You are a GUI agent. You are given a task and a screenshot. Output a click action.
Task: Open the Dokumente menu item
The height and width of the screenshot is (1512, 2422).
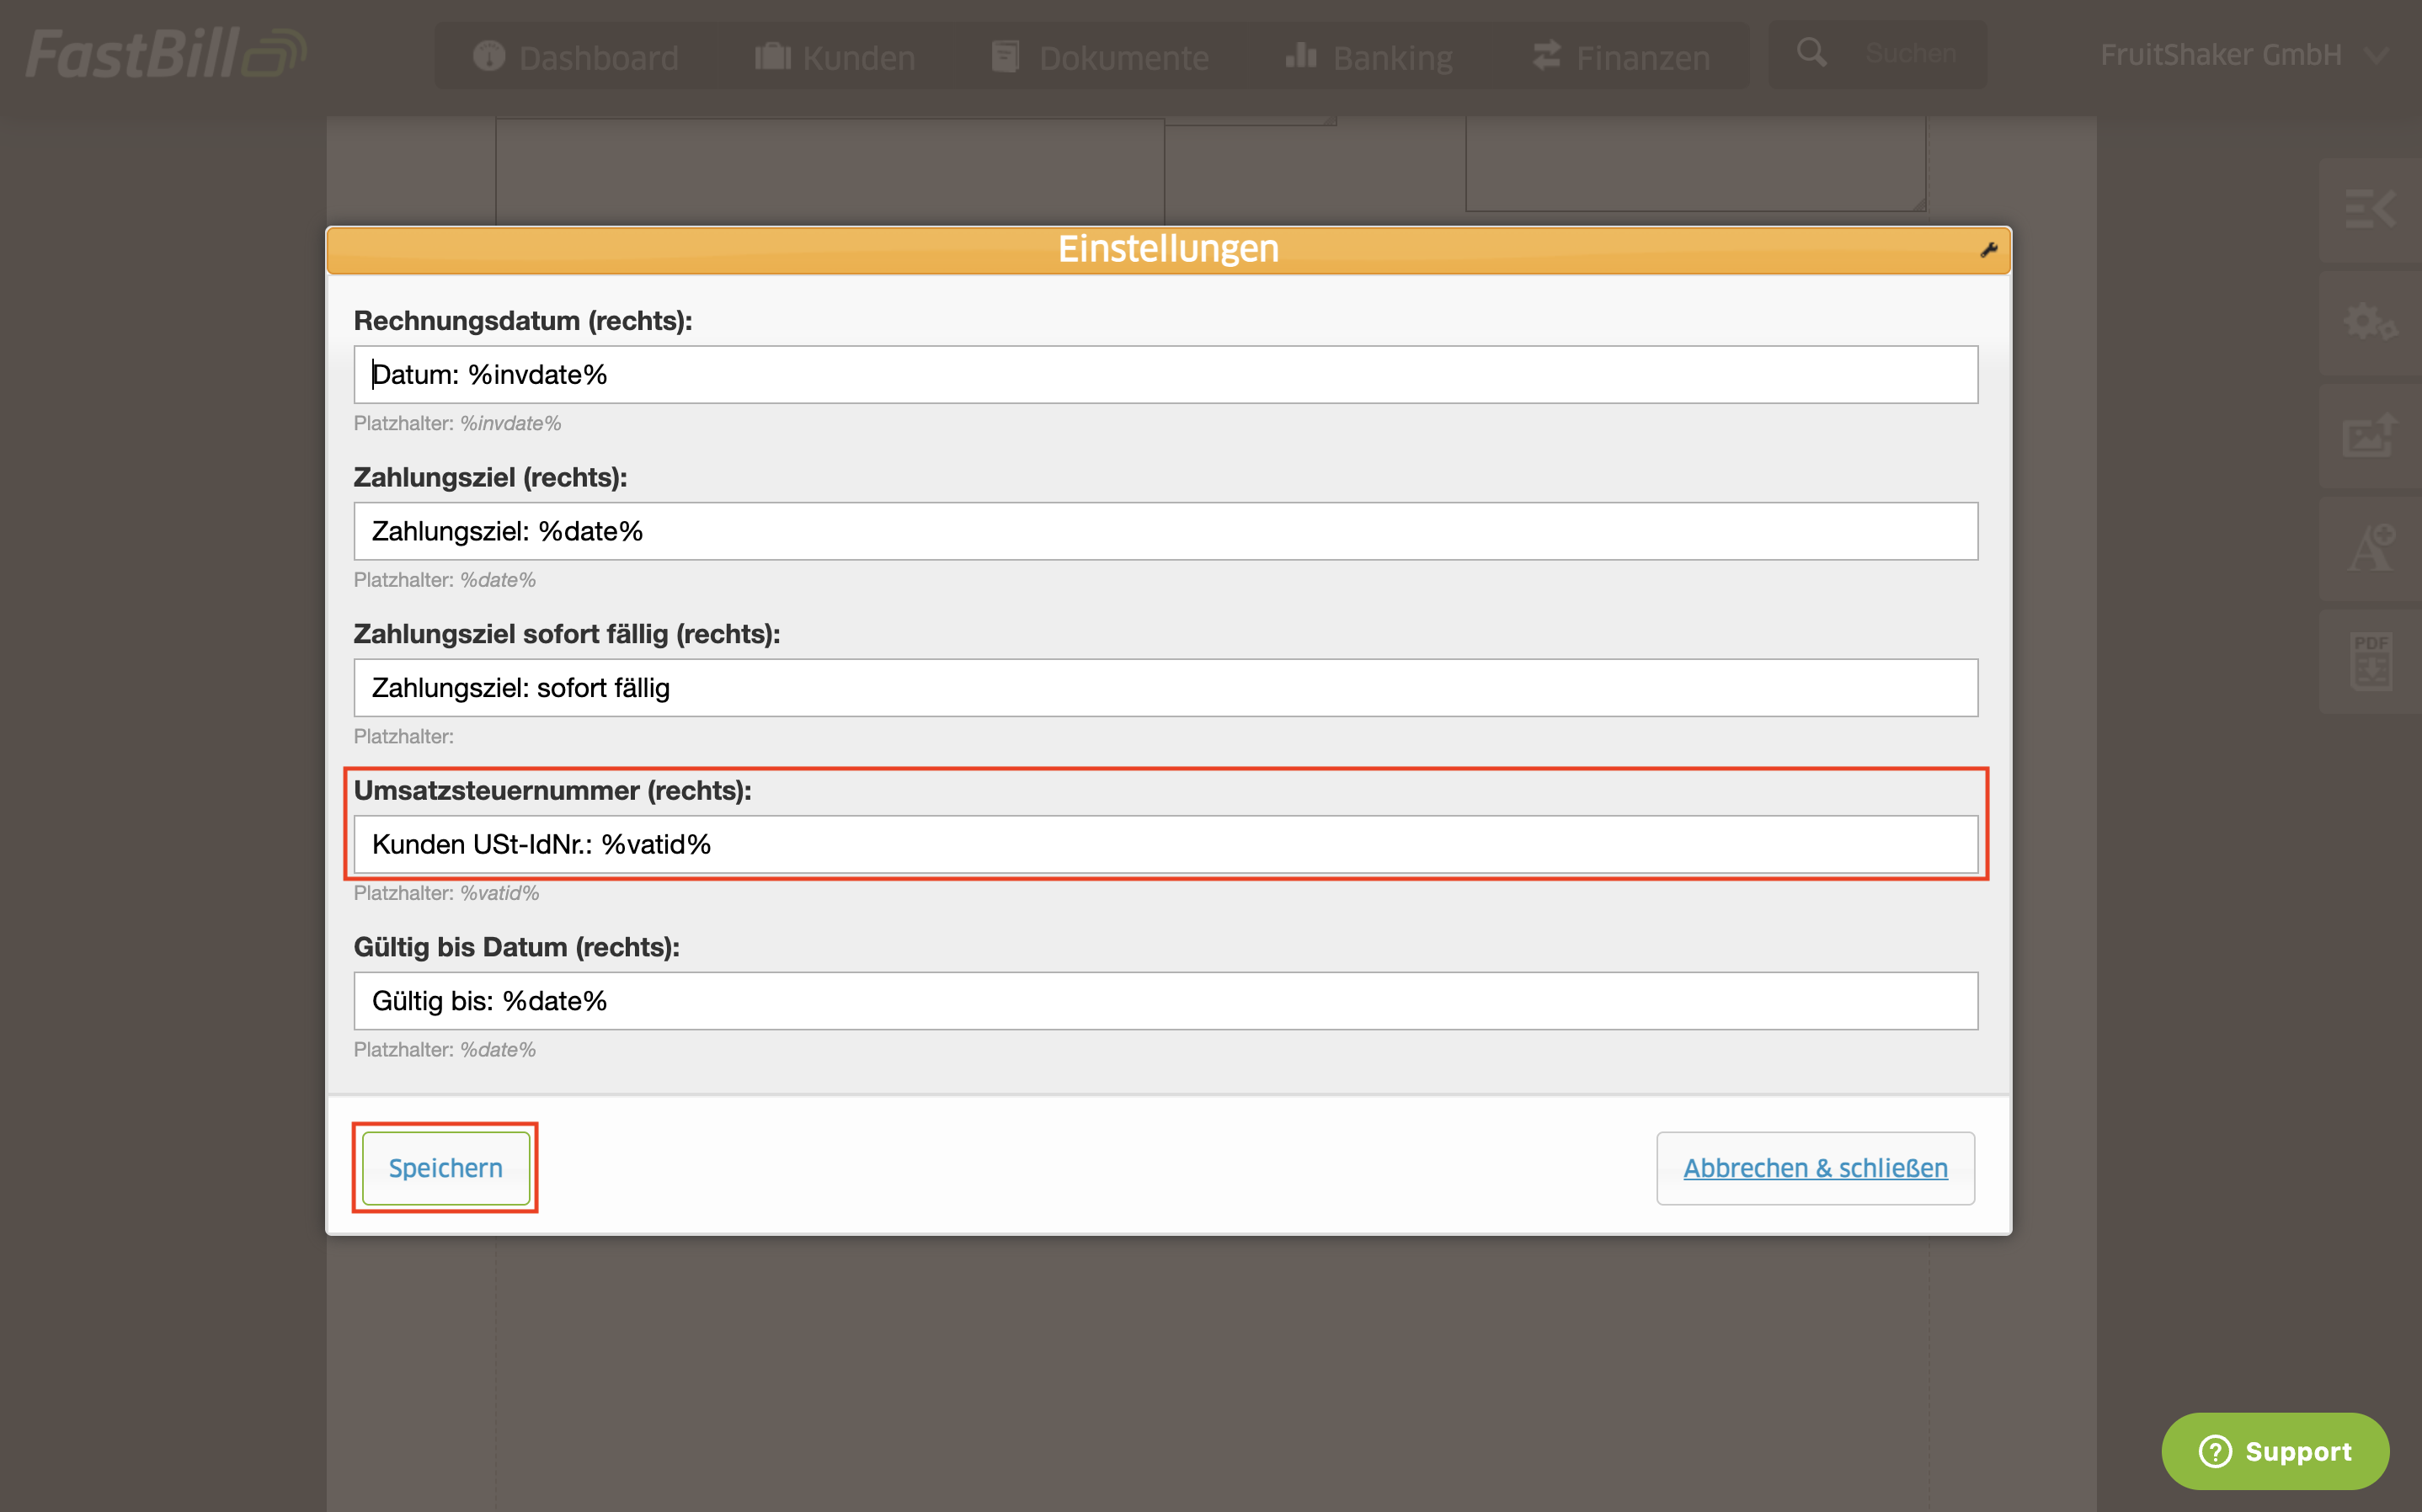[1100, 57]
